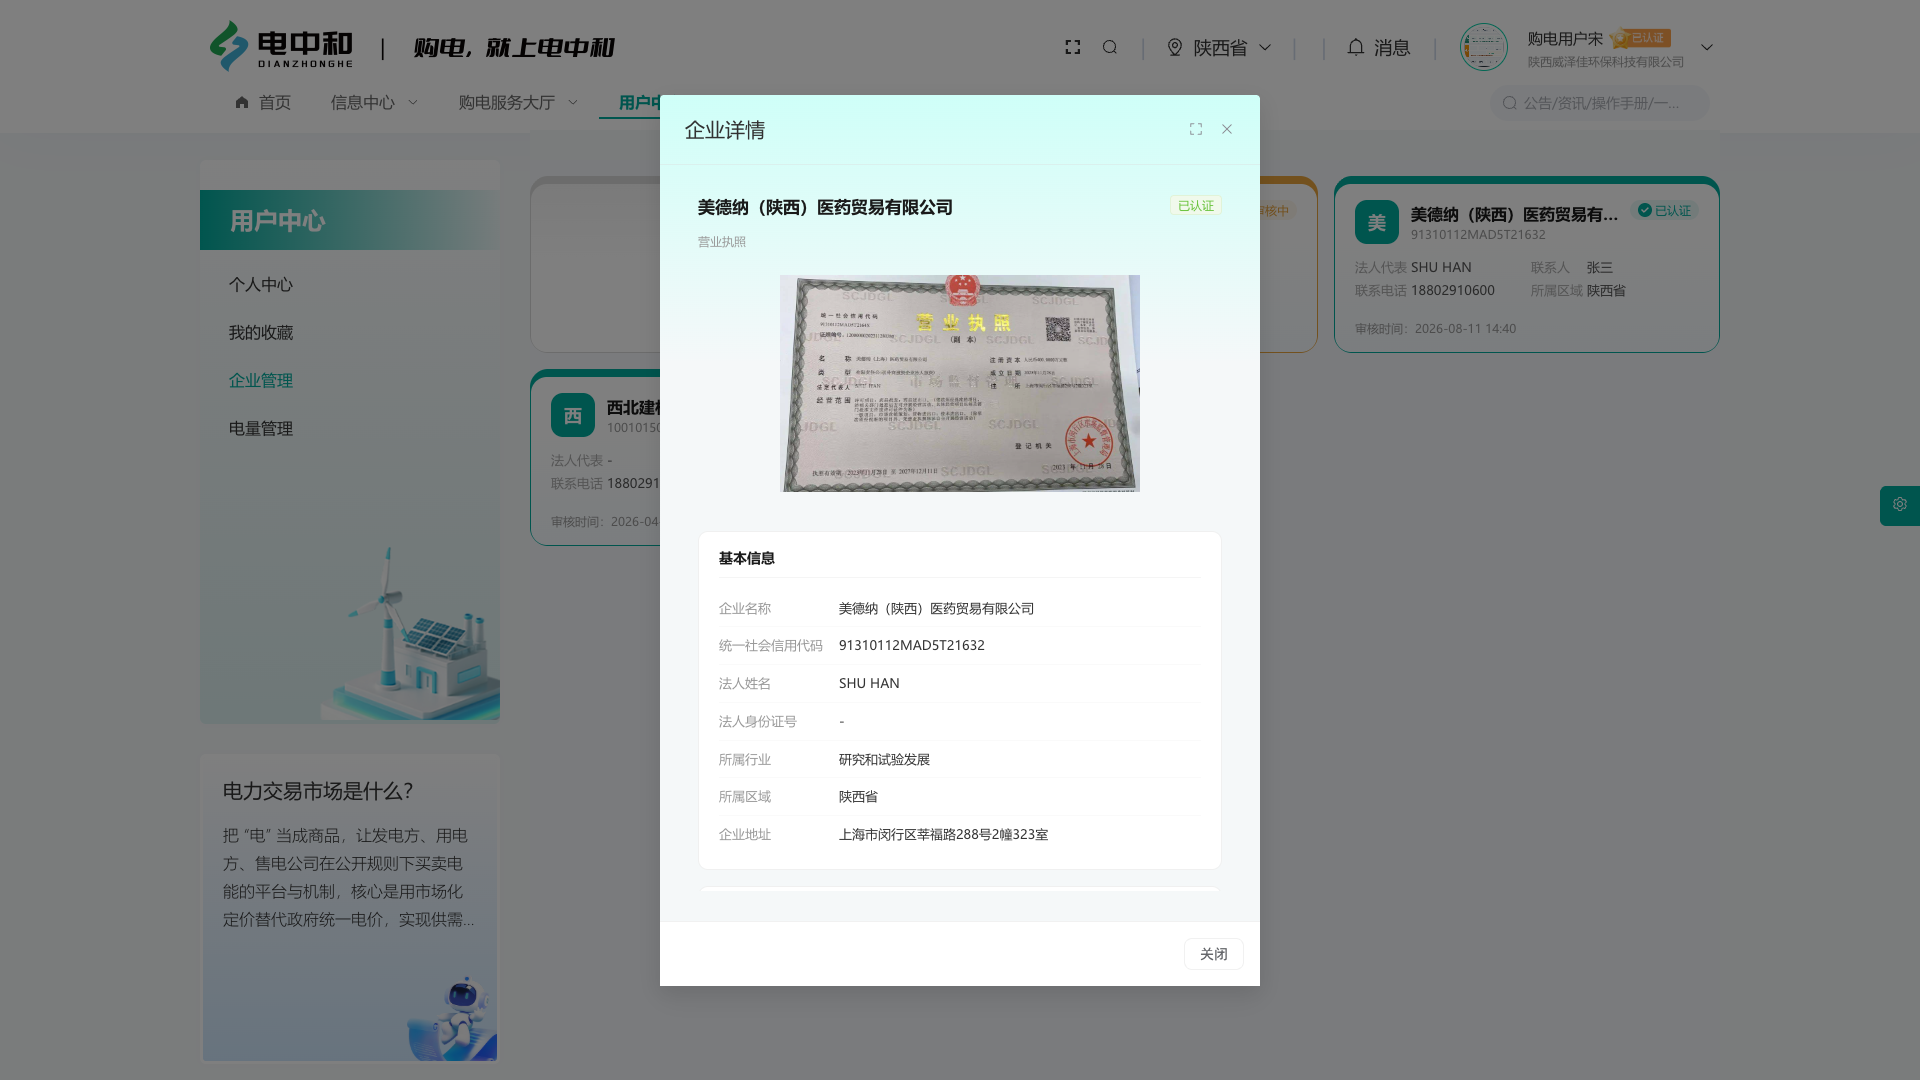Open the 美德纳（陕西）医药贸易有… company card title

click(1514, 214)
